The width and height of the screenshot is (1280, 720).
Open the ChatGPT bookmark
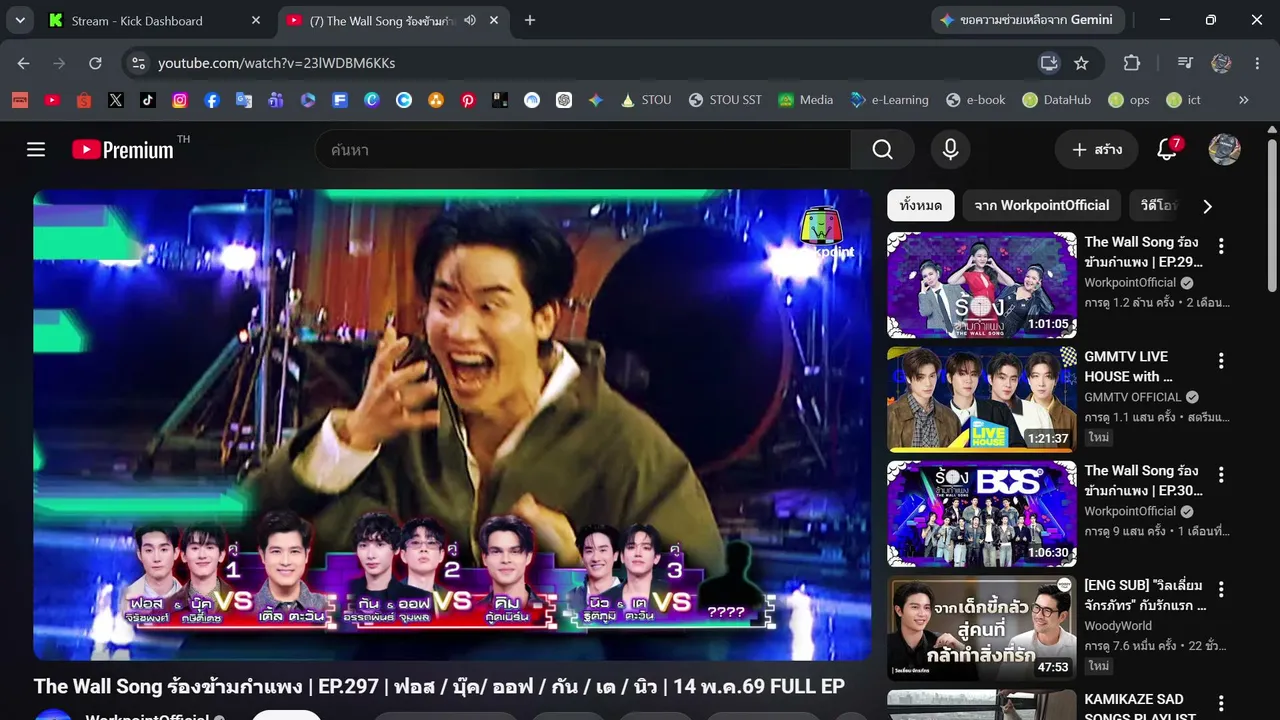[564, 100]
